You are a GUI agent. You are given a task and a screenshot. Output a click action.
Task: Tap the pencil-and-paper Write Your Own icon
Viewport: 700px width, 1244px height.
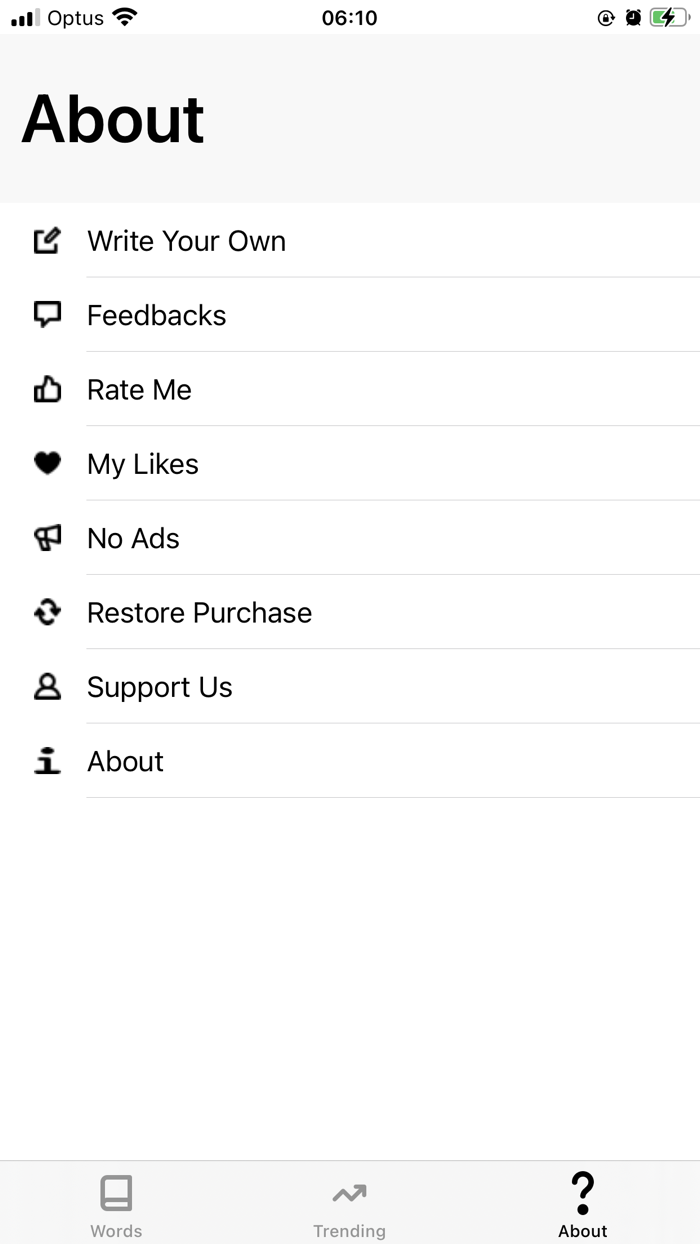point(47,241)
